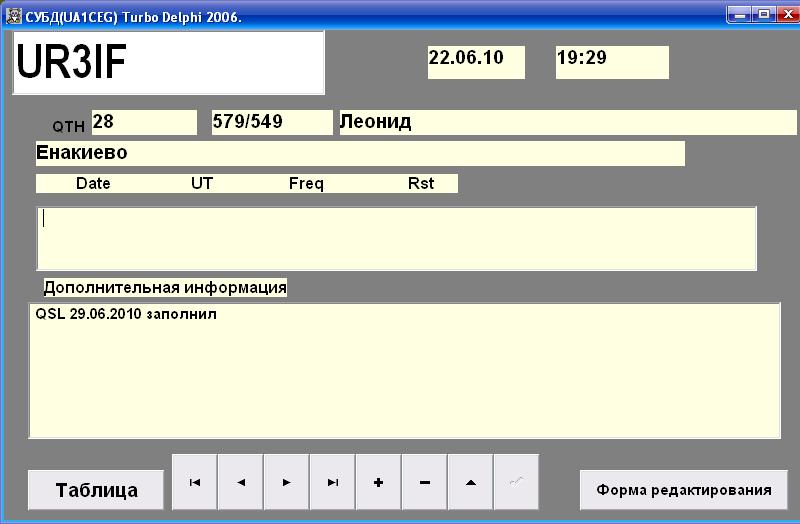Click the UT column header label
The height and width of the screenshot is (524, 800).
[202, 183]
